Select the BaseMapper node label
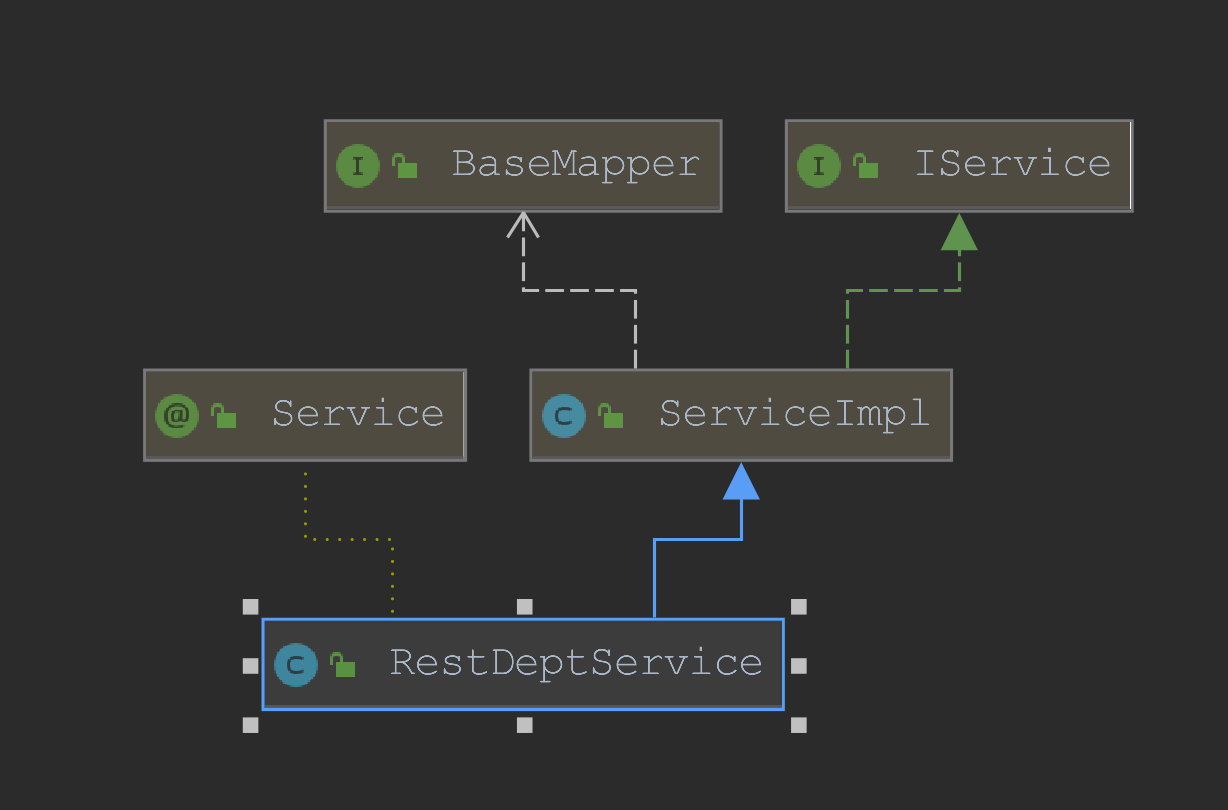The height and width of the screenshot is (810, 1228). tap(575, 164)
